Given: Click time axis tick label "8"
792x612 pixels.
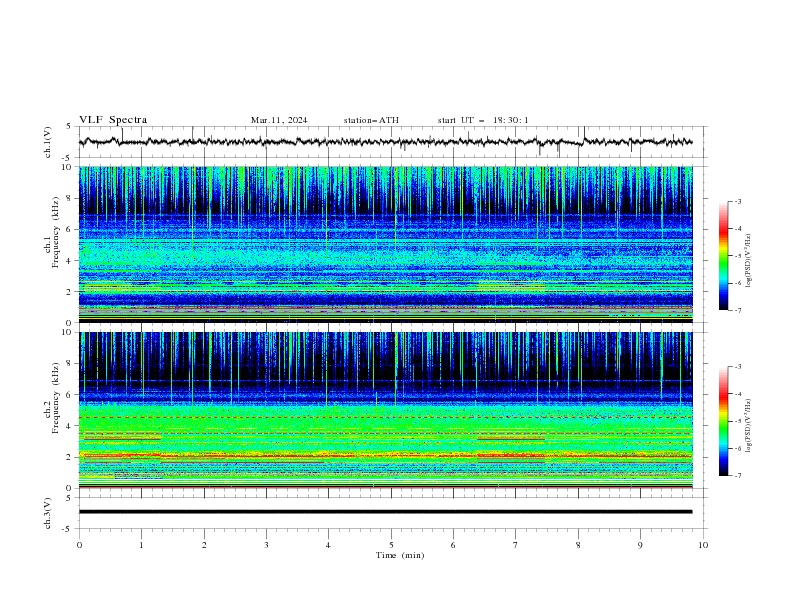Looking at the screenshot, I should pyautogui.click(x=578, y=545).
